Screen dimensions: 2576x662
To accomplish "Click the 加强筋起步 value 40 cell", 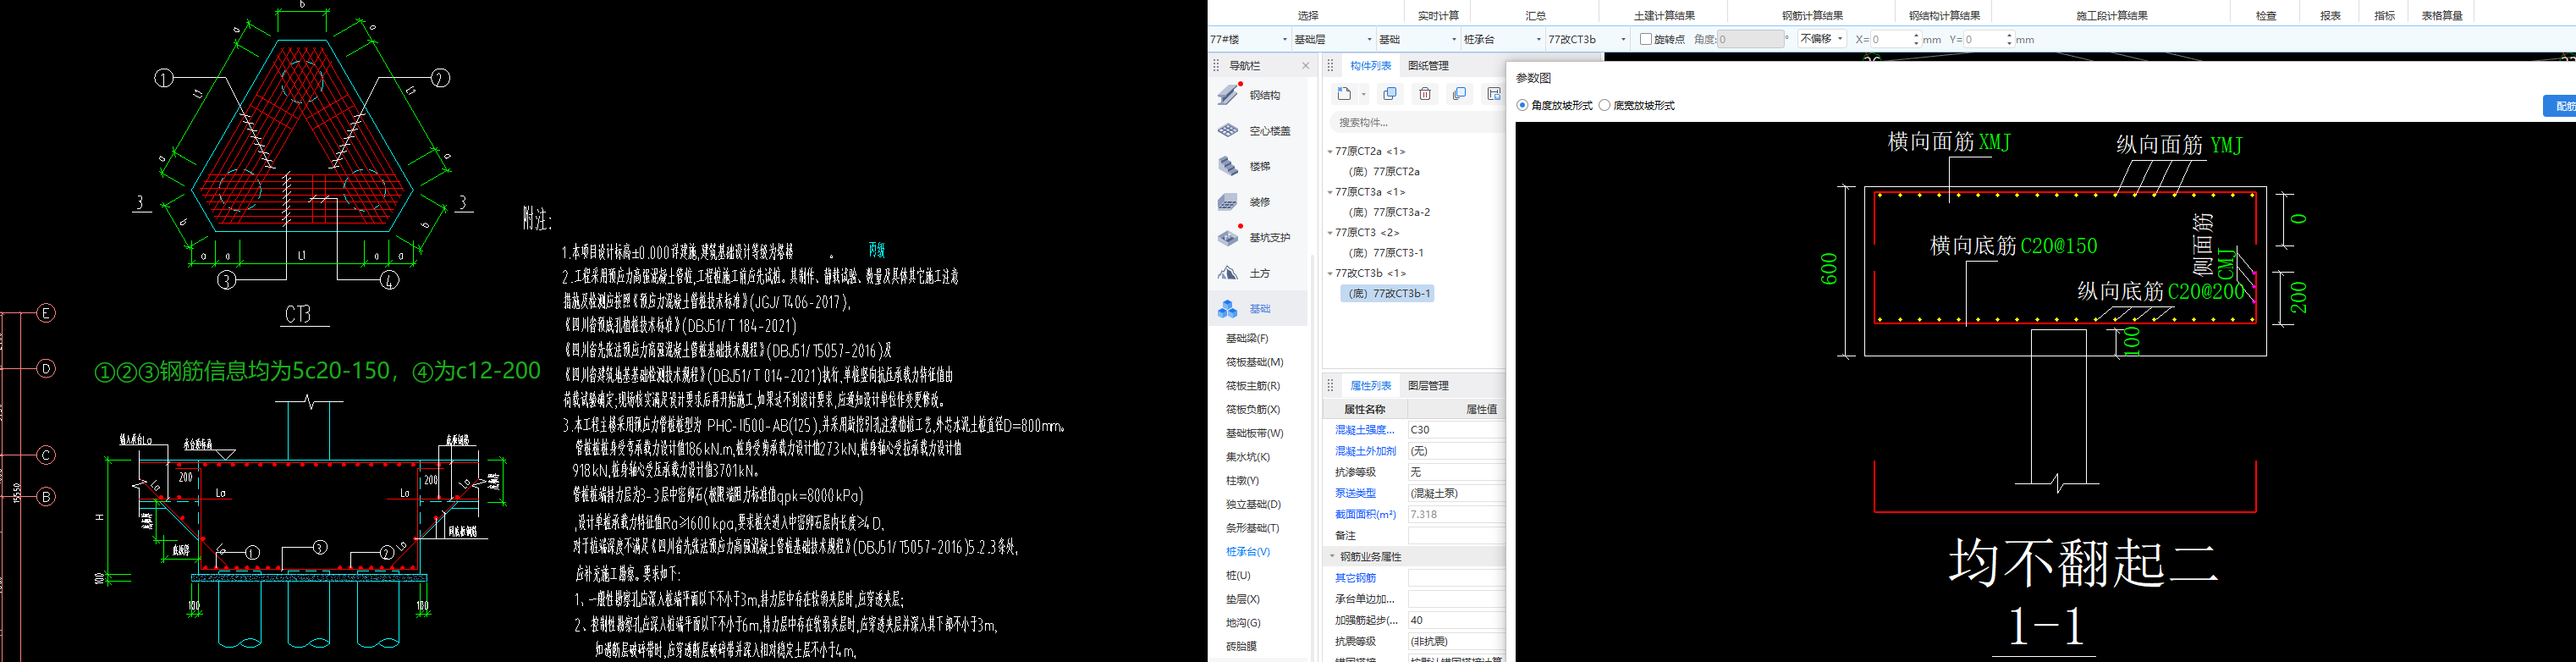I will pyautogui.click(x=1456, y=621).
